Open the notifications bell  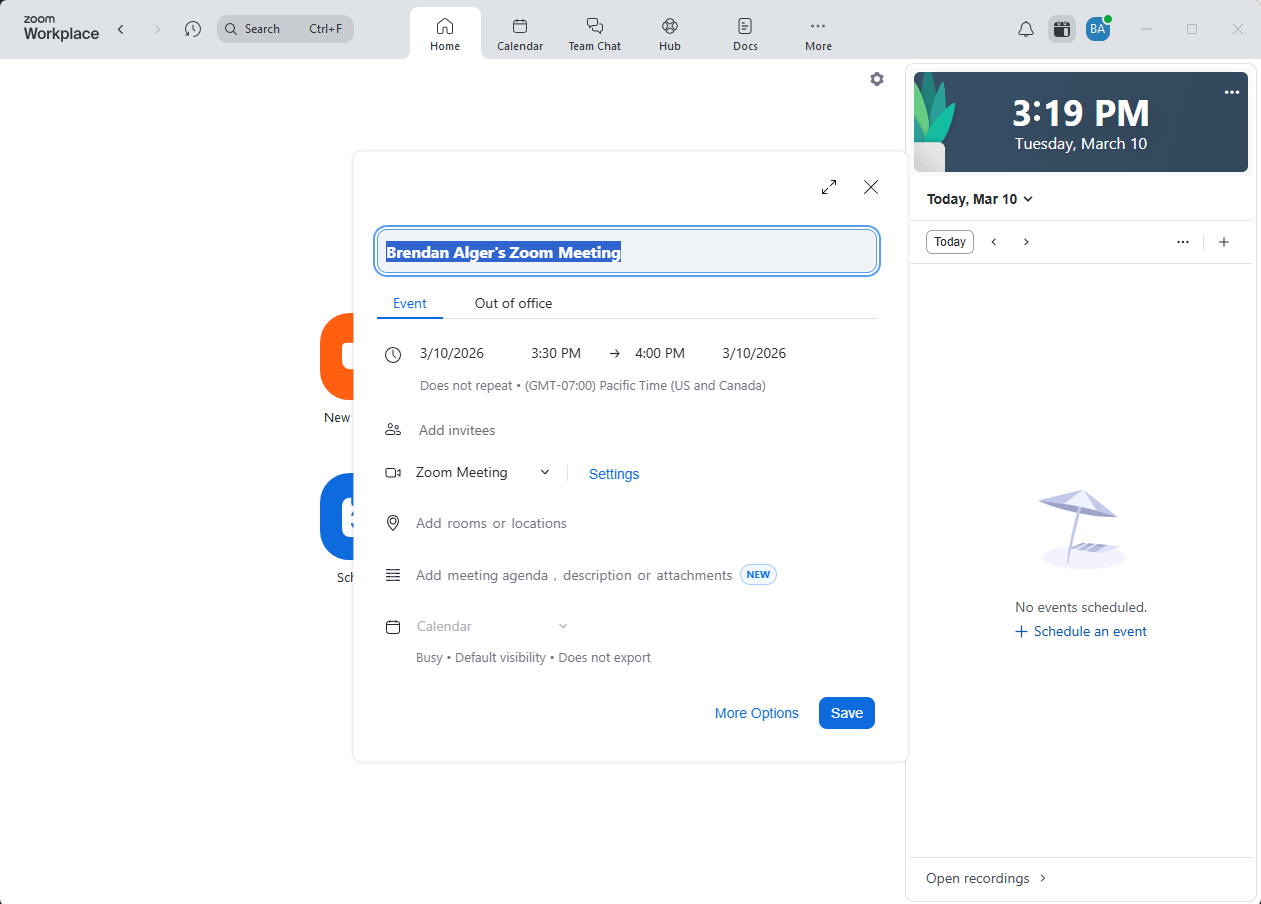tap(1025, 28)
